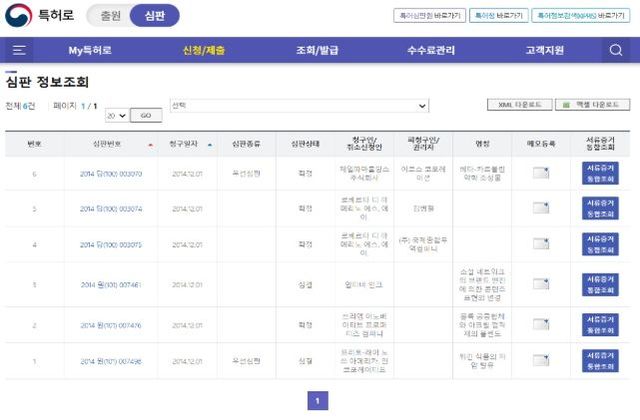Open memo icon for row 6
This screenshot has width=640, height=420.
(541, 173)
